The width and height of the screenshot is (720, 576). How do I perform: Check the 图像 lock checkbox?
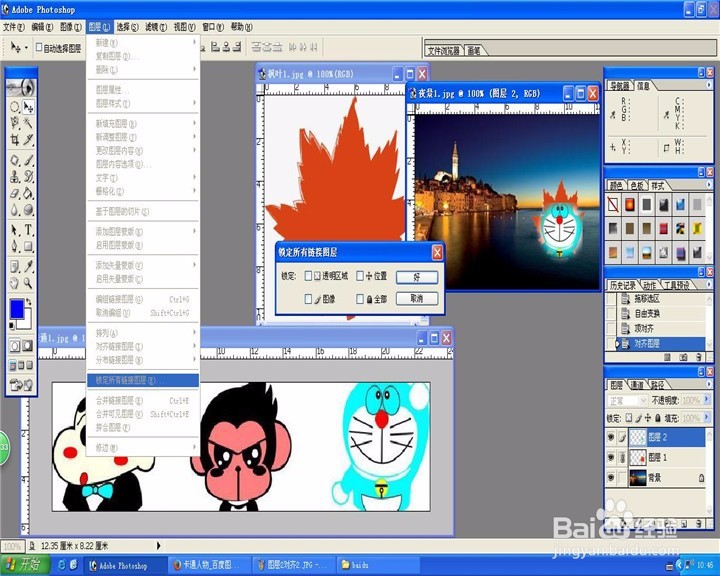pyautogui.click(x=309, y=299)
